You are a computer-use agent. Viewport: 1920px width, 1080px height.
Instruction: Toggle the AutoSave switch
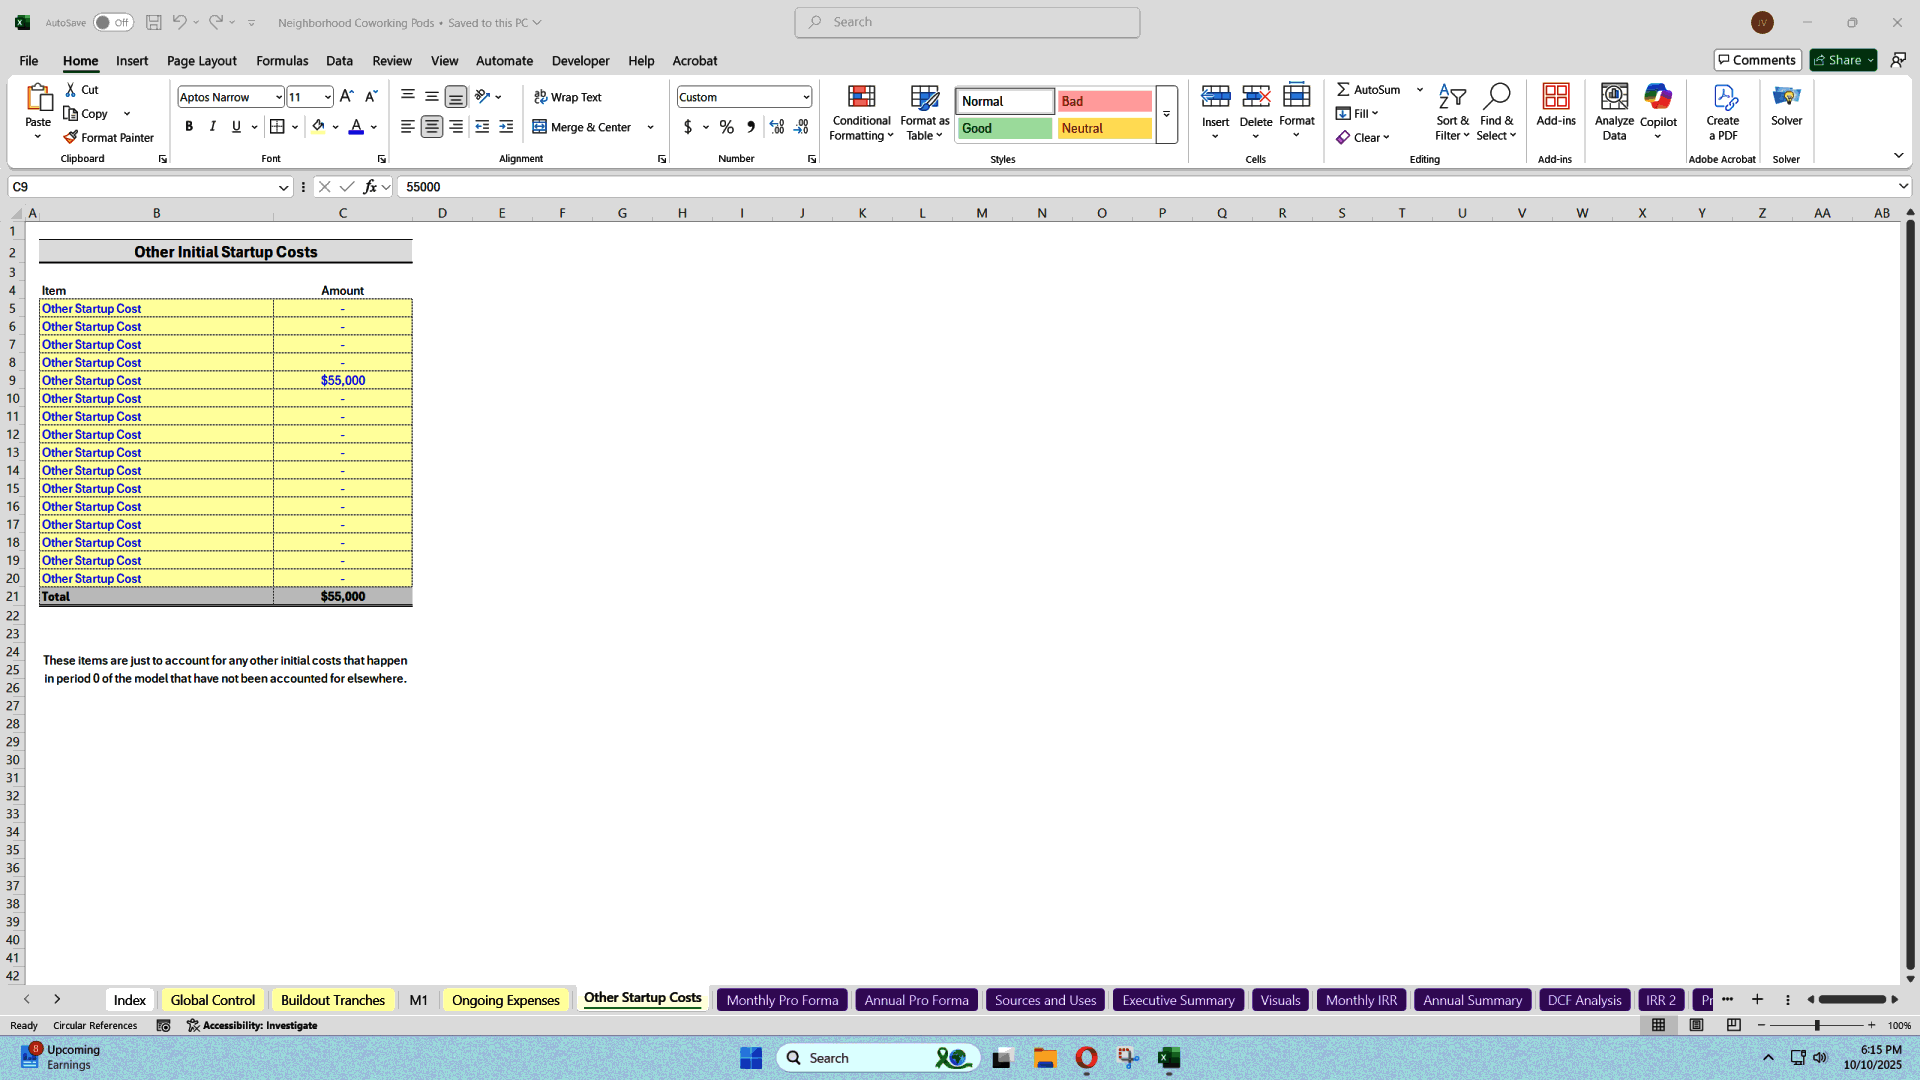point(113,22)
